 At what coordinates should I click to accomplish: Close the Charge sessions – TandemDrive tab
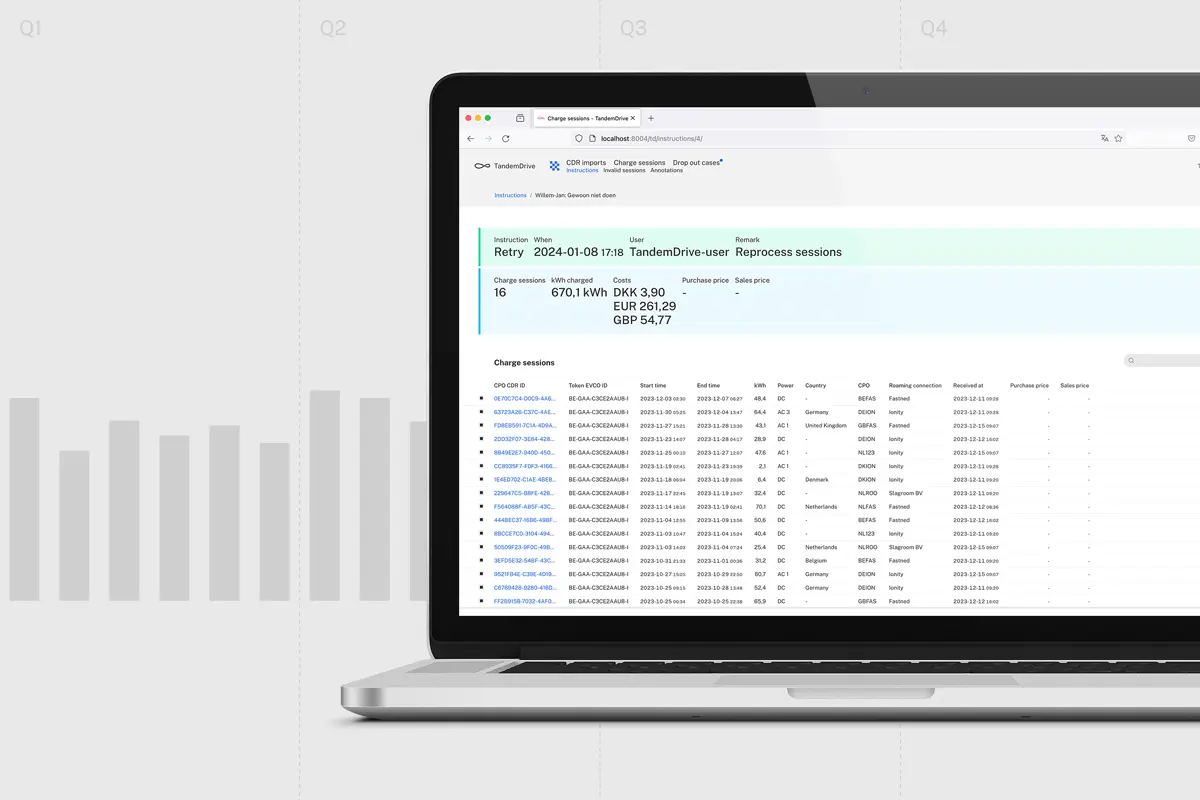click(x=632, y=118)
